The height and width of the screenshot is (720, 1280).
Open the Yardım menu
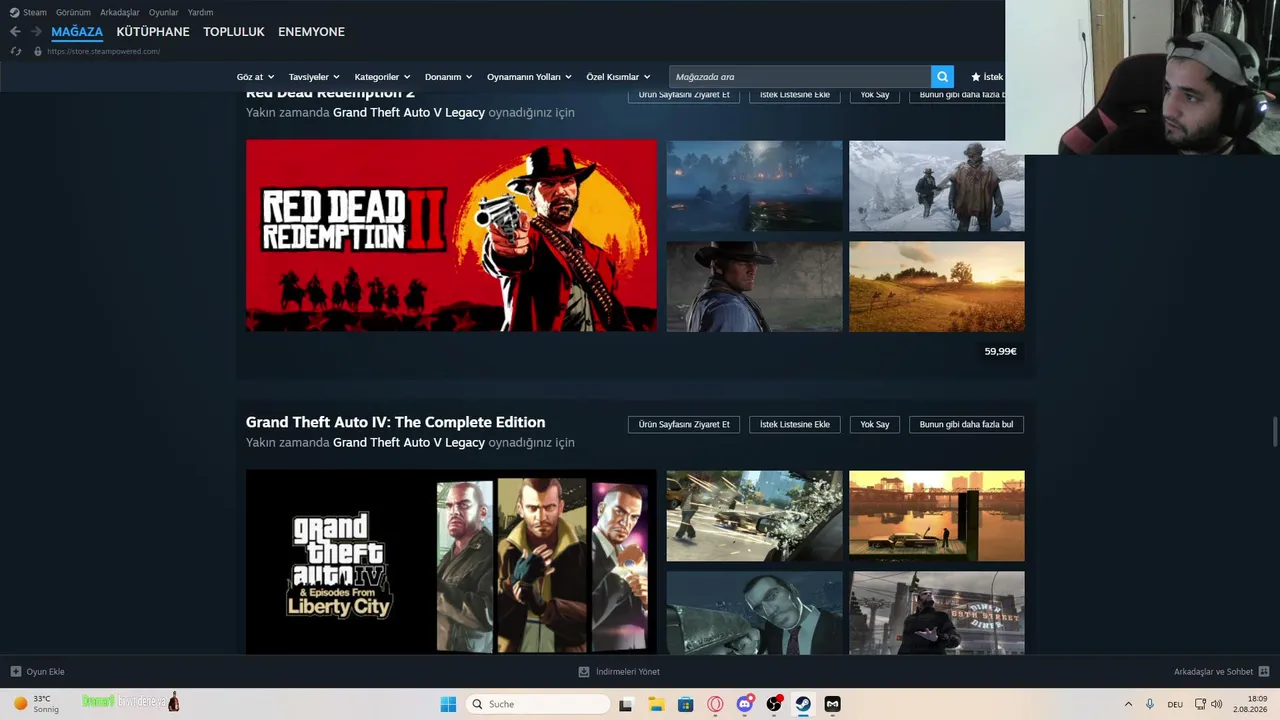pyautogui.click(x=200, y=12)
